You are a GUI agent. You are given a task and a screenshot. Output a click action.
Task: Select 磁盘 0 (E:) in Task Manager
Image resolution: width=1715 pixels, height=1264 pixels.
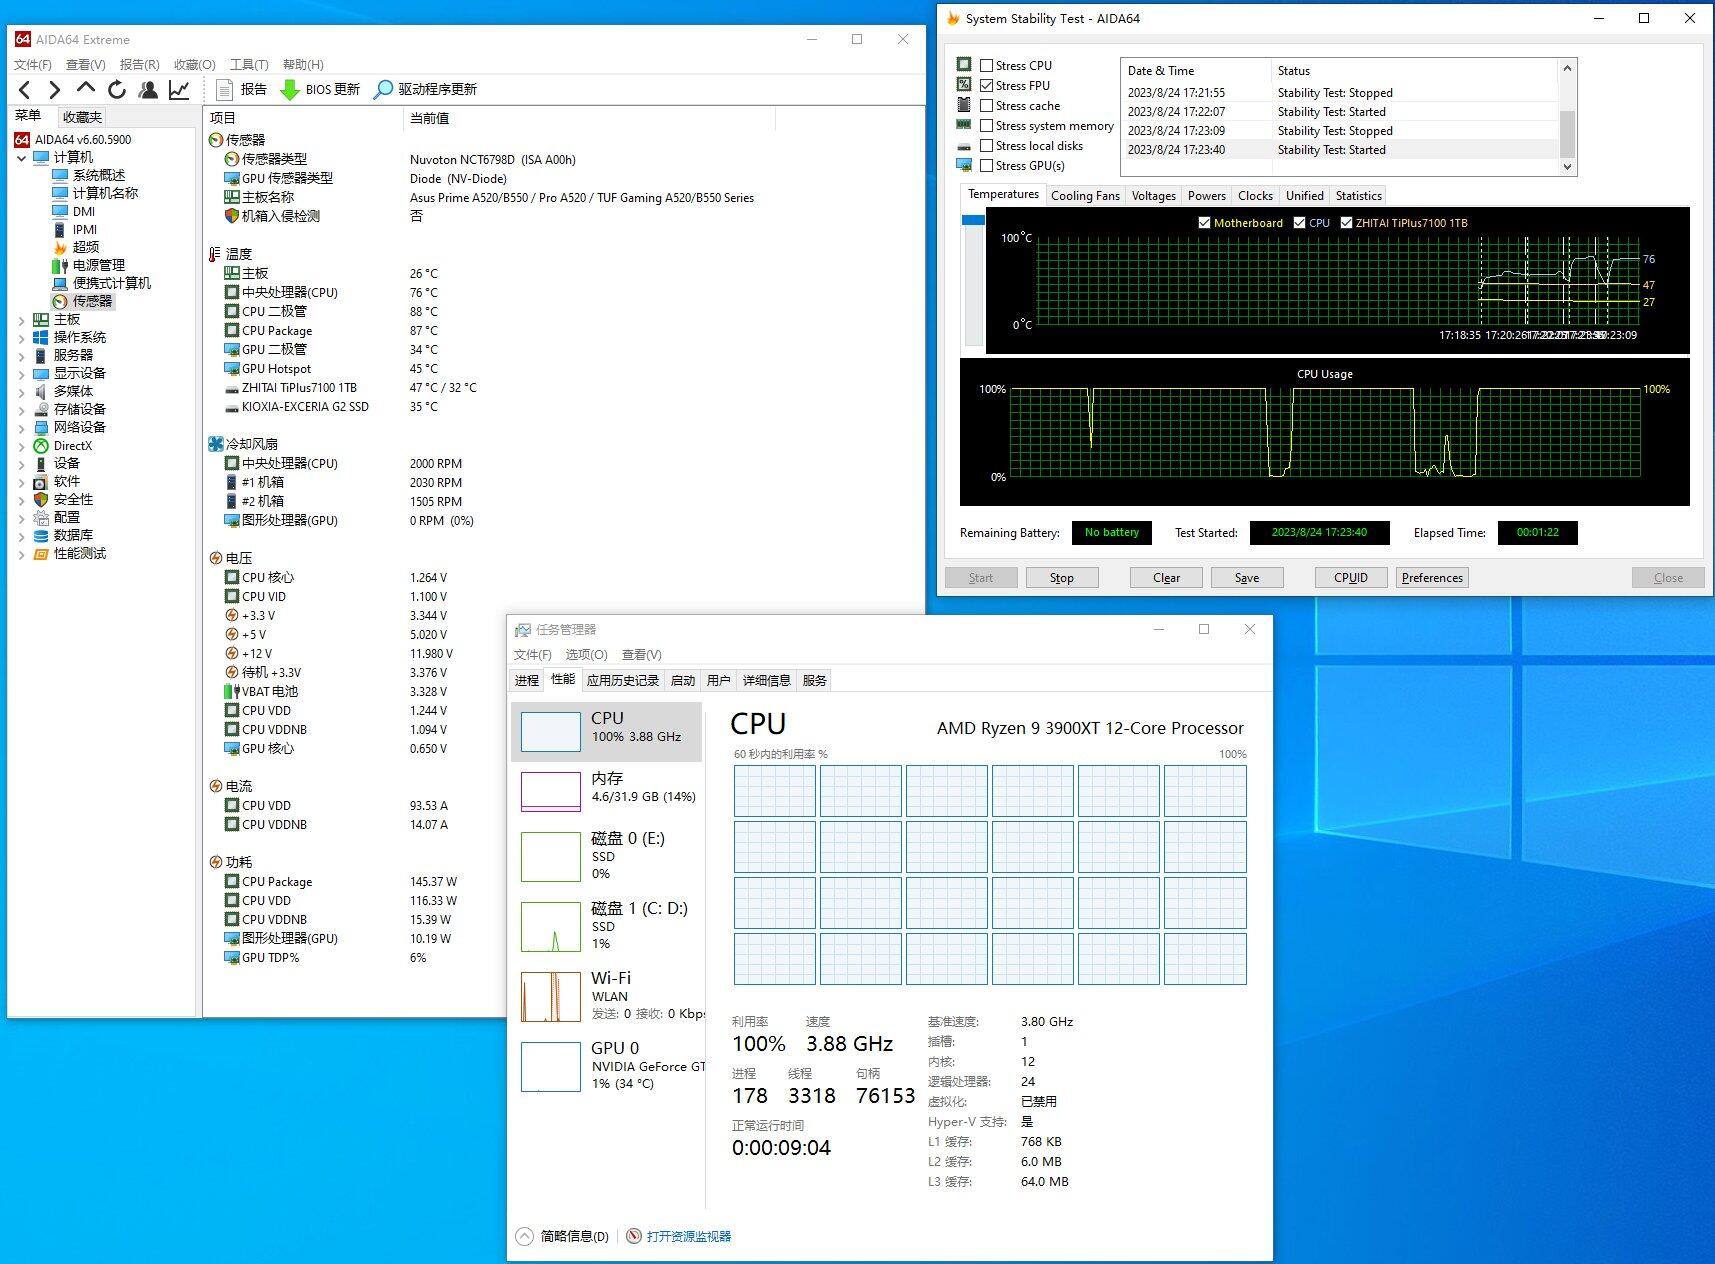[x=606, y=856]
